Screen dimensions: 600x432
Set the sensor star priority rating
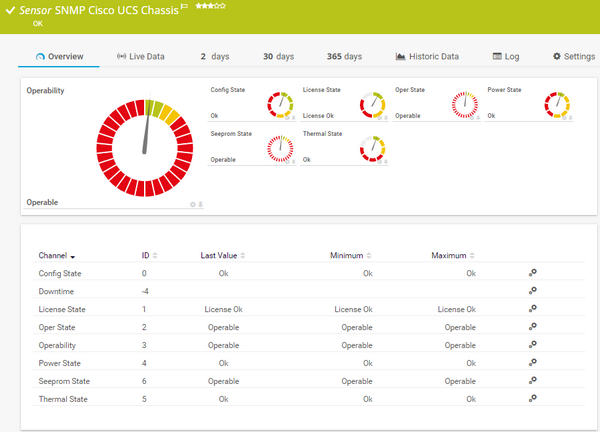point(209,6)
